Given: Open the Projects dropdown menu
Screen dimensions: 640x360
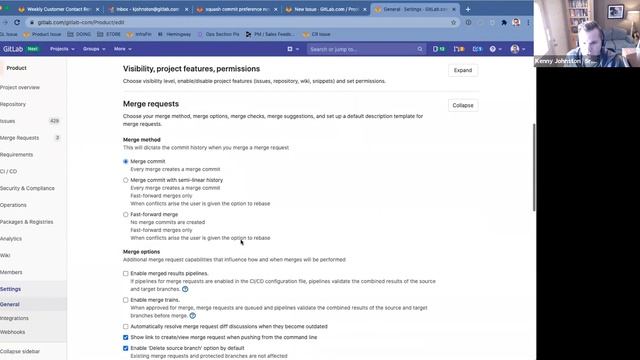Looking at the screenshot, I should [62, 49].
